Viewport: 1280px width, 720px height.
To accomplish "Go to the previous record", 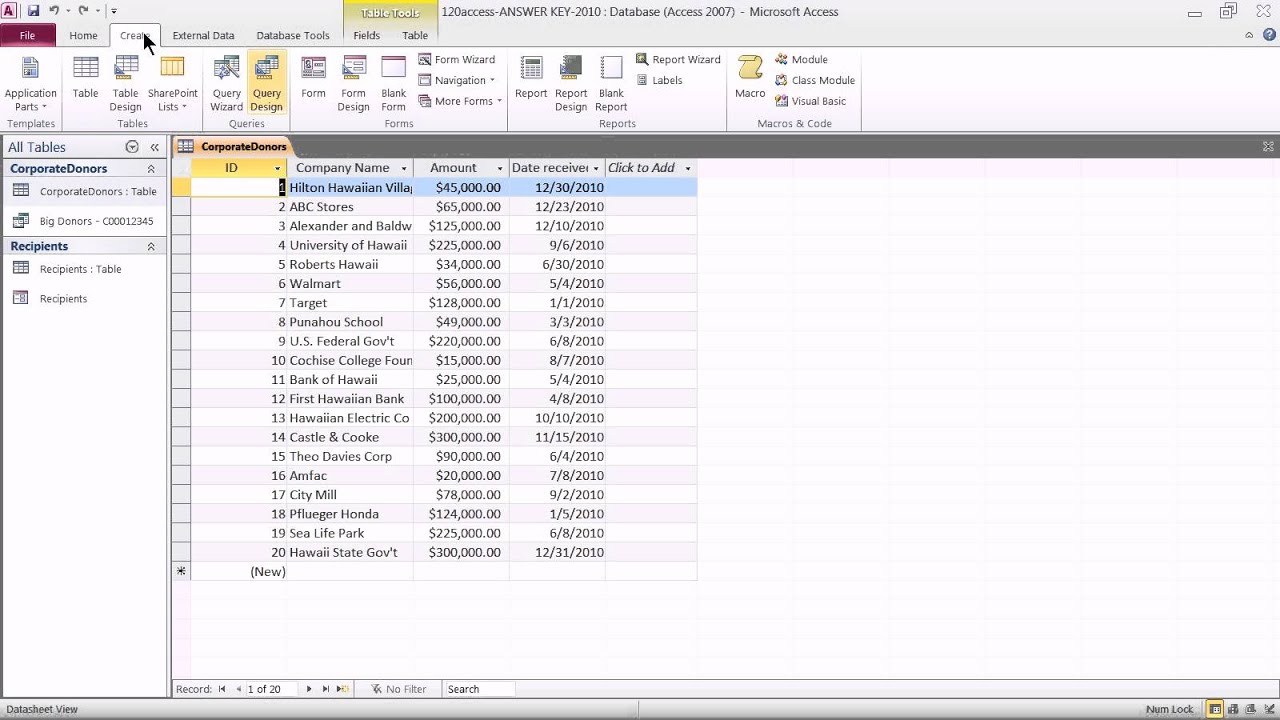I will coord(238,689).
